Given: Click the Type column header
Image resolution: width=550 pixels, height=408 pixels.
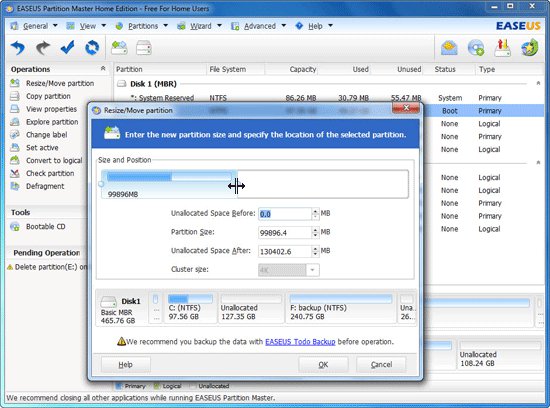Looking at the screenshot, I should pos(487,69).
